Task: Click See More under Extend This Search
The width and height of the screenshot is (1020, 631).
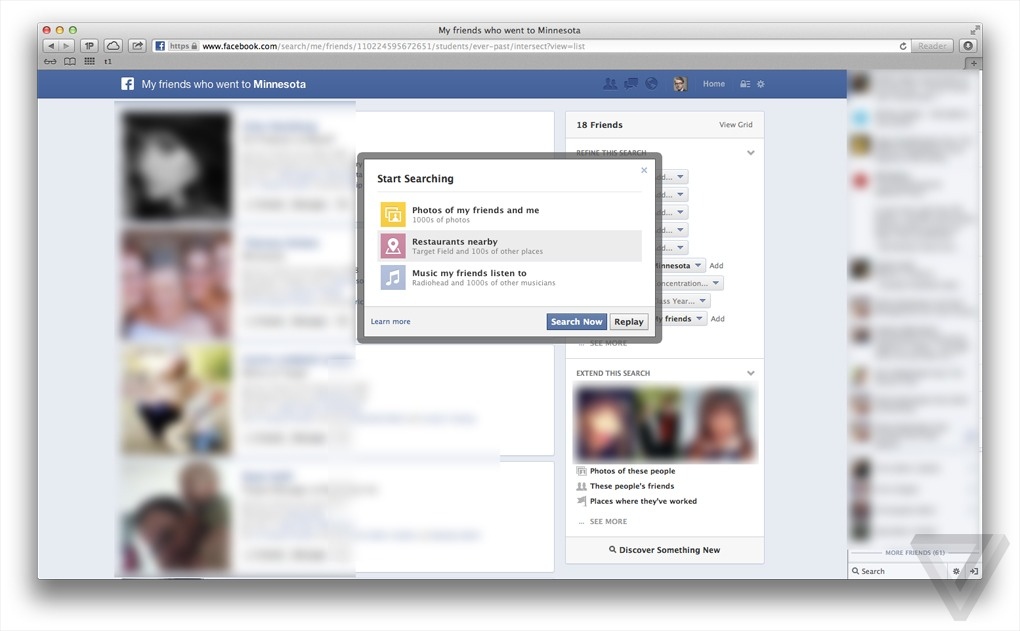Action: (x=608, y=521)
